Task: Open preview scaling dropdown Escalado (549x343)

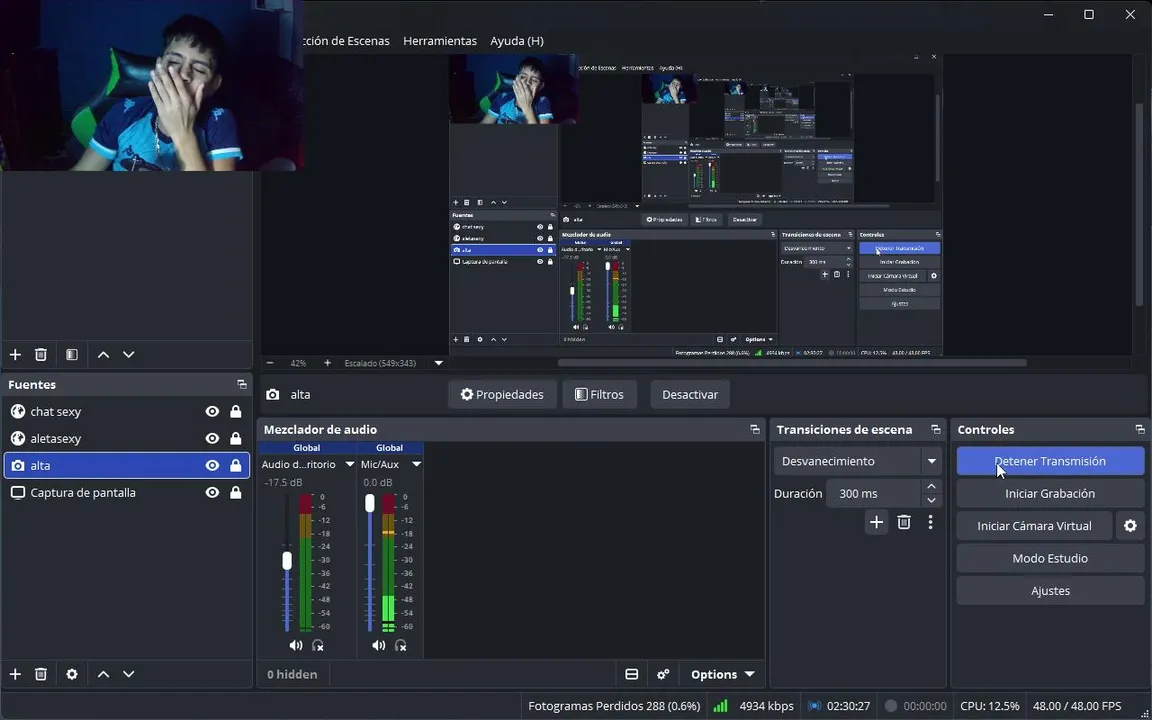Action: (439, 363)
